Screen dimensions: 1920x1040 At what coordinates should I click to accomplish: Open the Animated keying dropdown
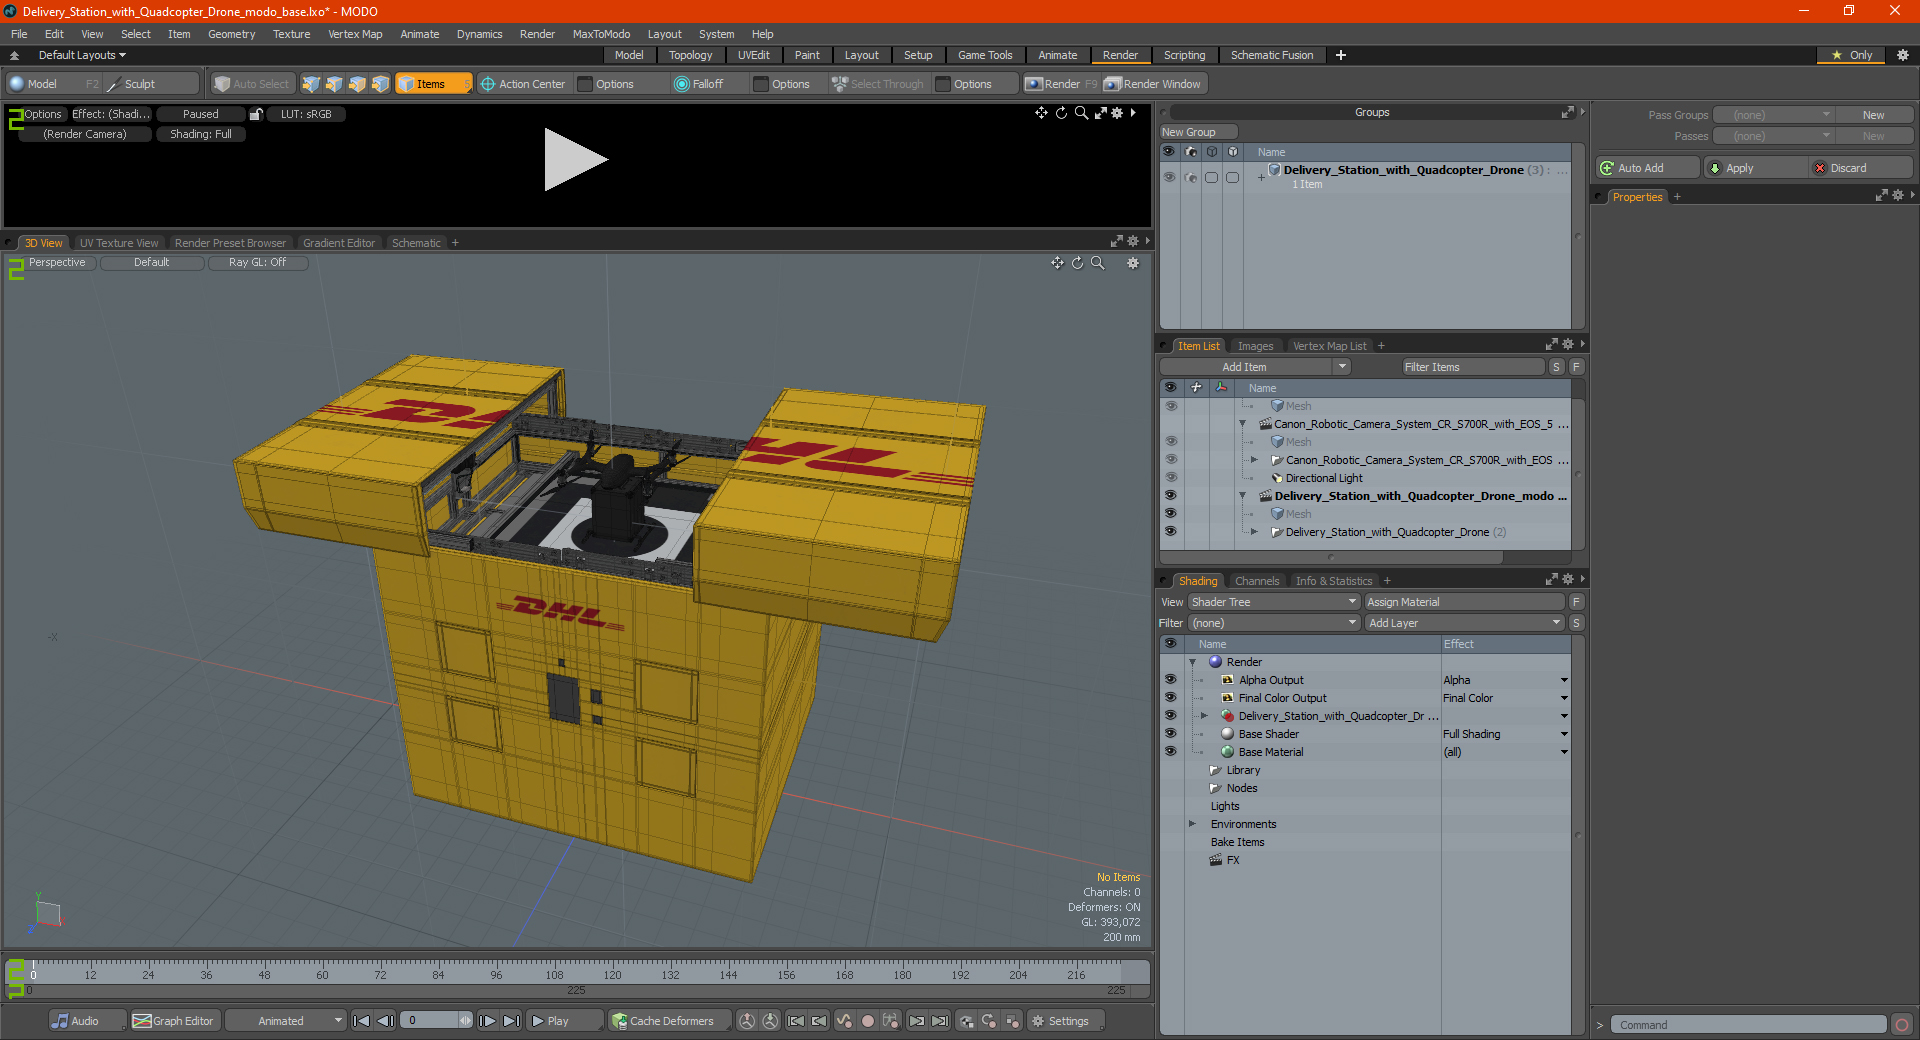point(285,1021)
